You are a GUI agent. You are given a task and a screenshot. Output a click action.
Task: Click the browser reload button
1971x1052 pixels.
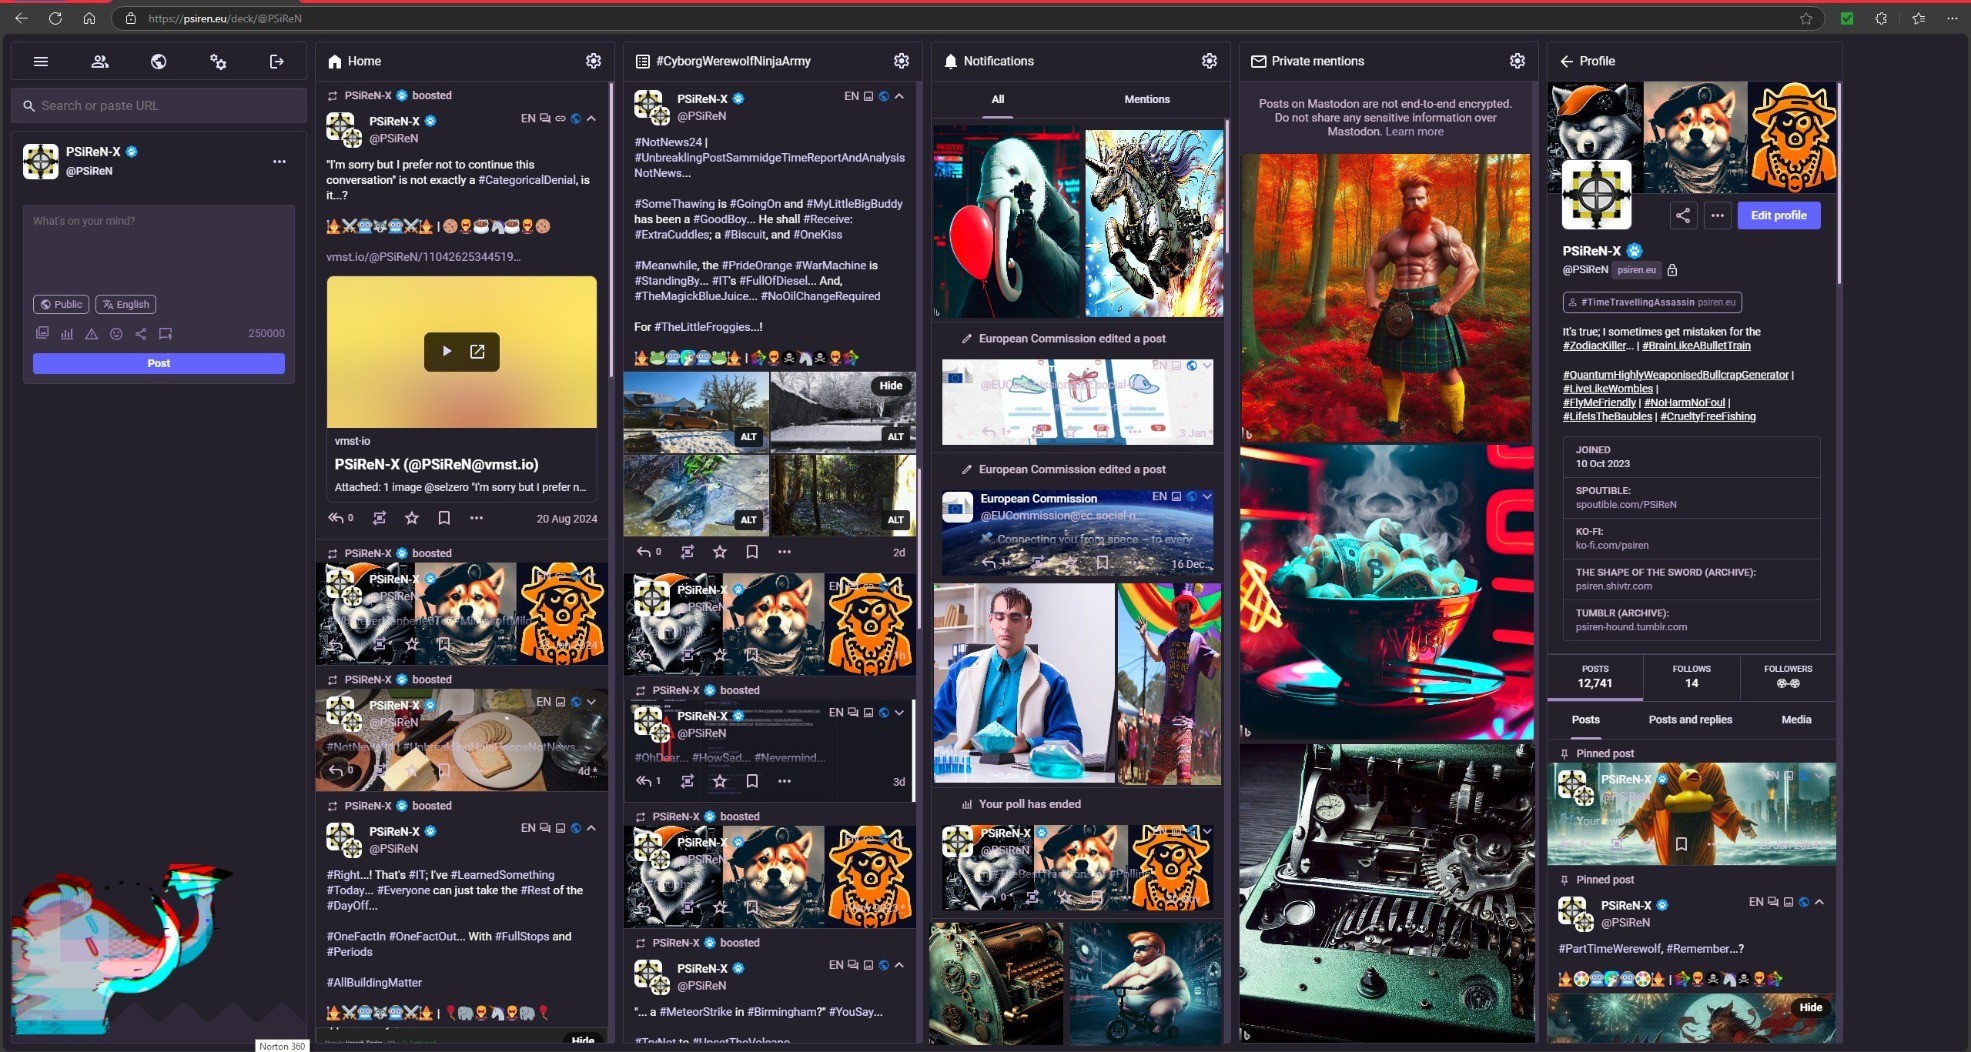[55, 18]
